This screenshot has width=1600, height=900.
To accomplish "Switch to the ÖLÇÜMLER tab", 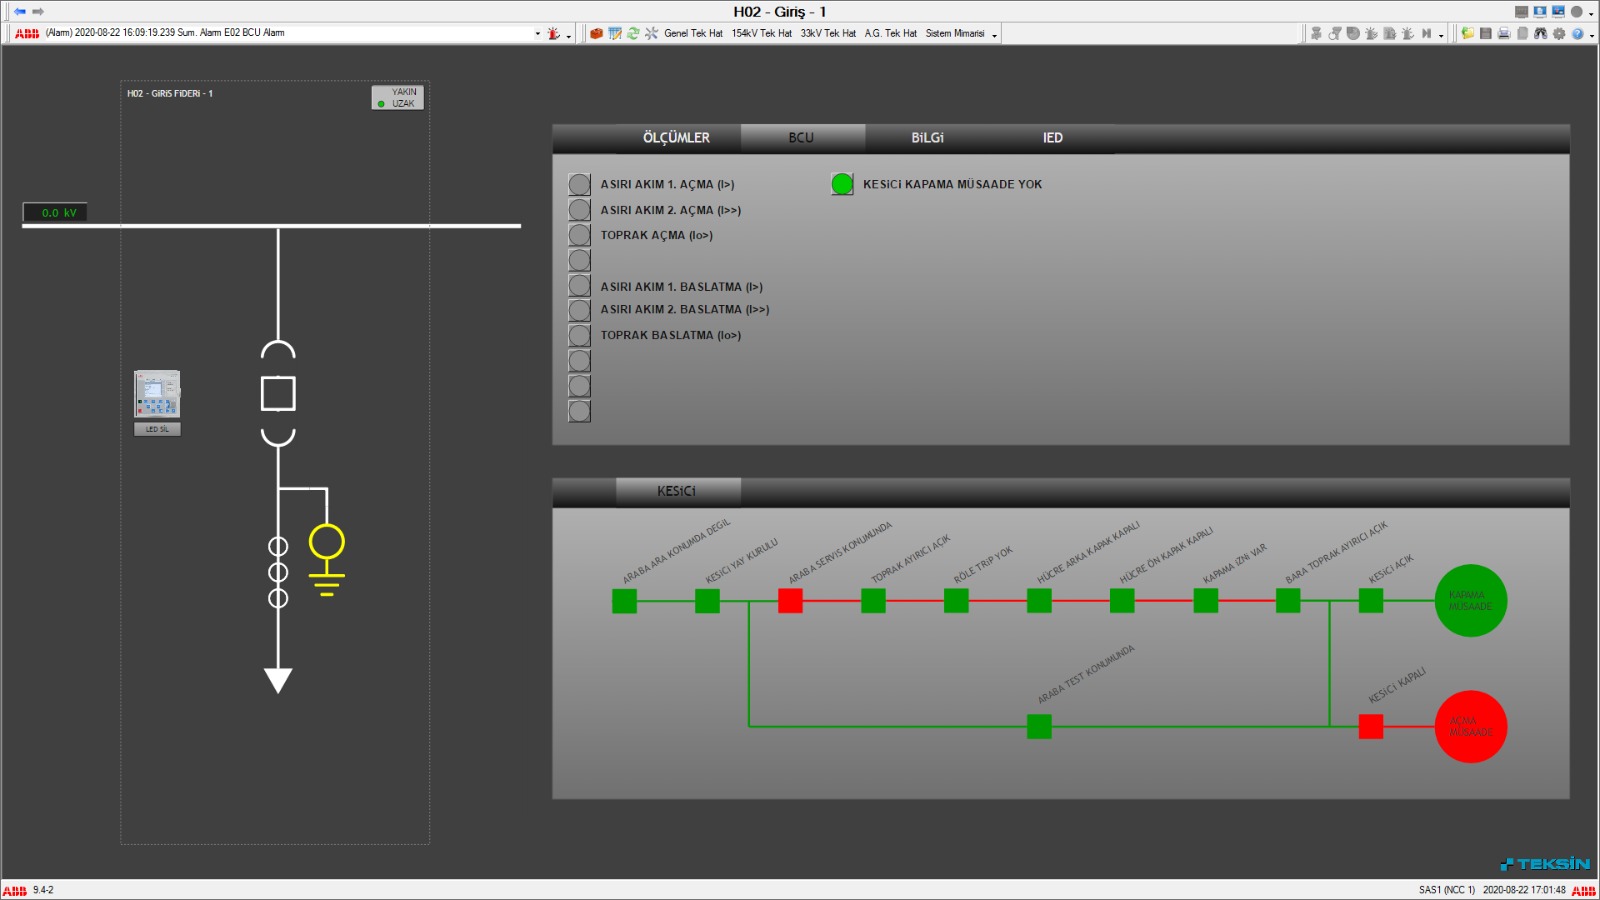I will point(676,138).
